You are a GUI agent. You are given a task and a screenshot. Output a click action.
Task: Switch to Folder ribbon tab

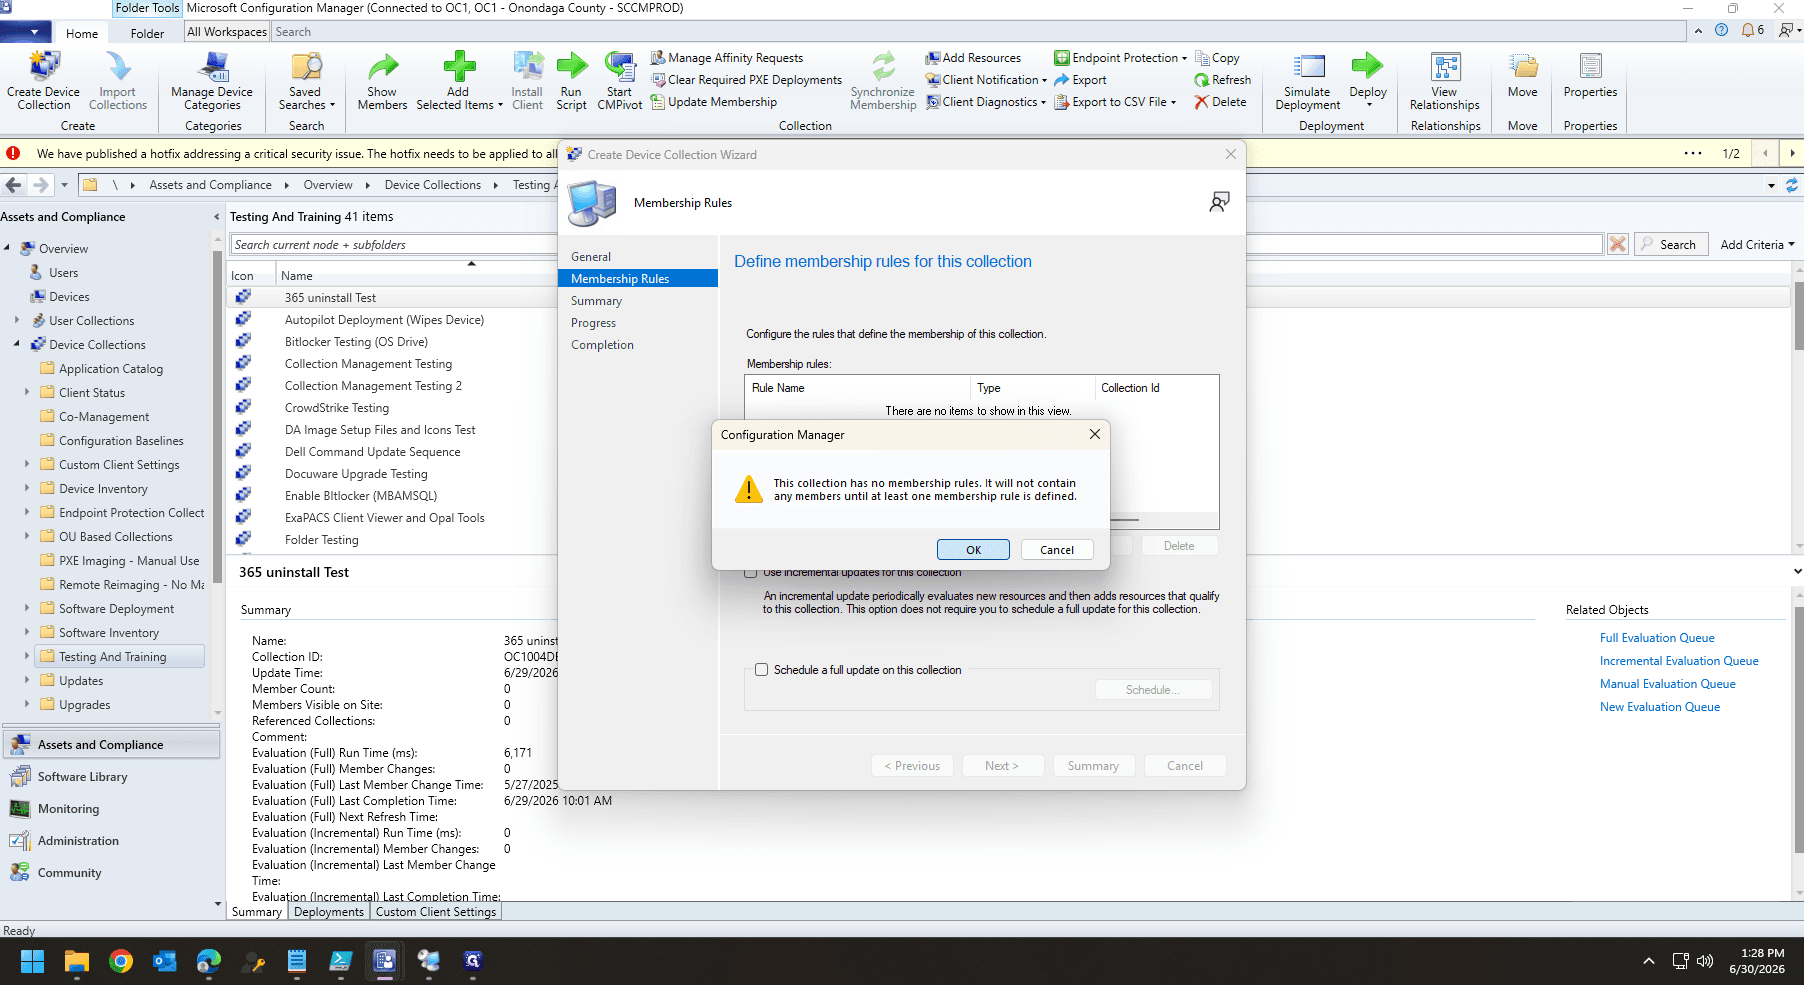147,33
